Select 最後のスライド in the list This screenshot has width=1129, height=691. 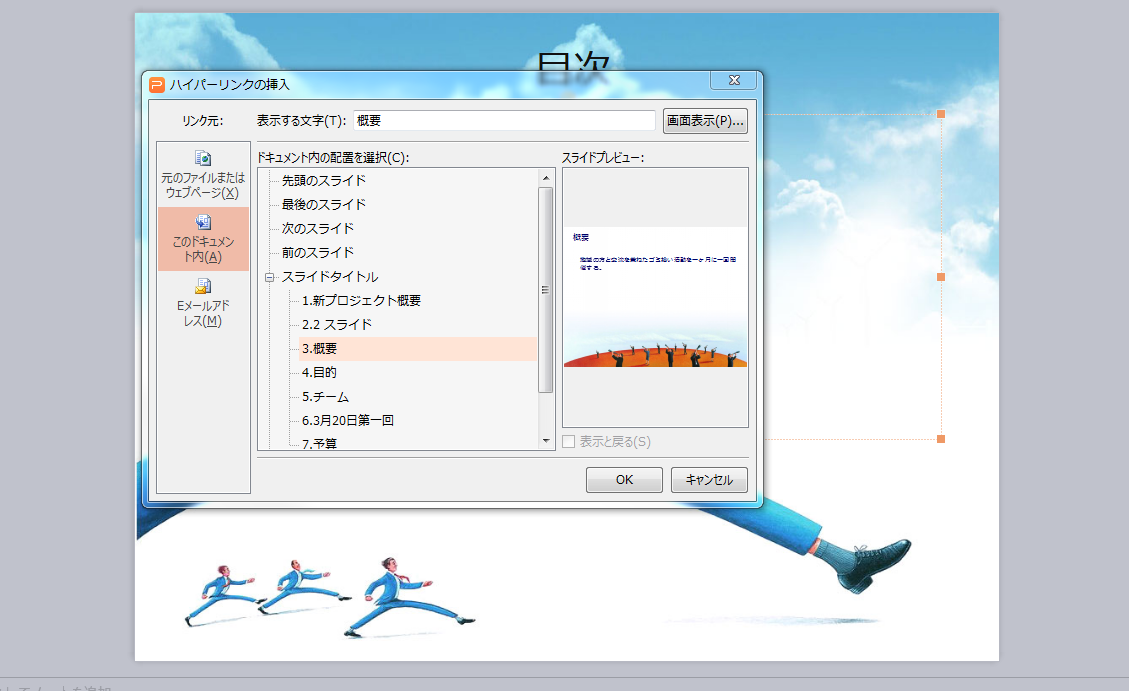(x=324, y=204)
